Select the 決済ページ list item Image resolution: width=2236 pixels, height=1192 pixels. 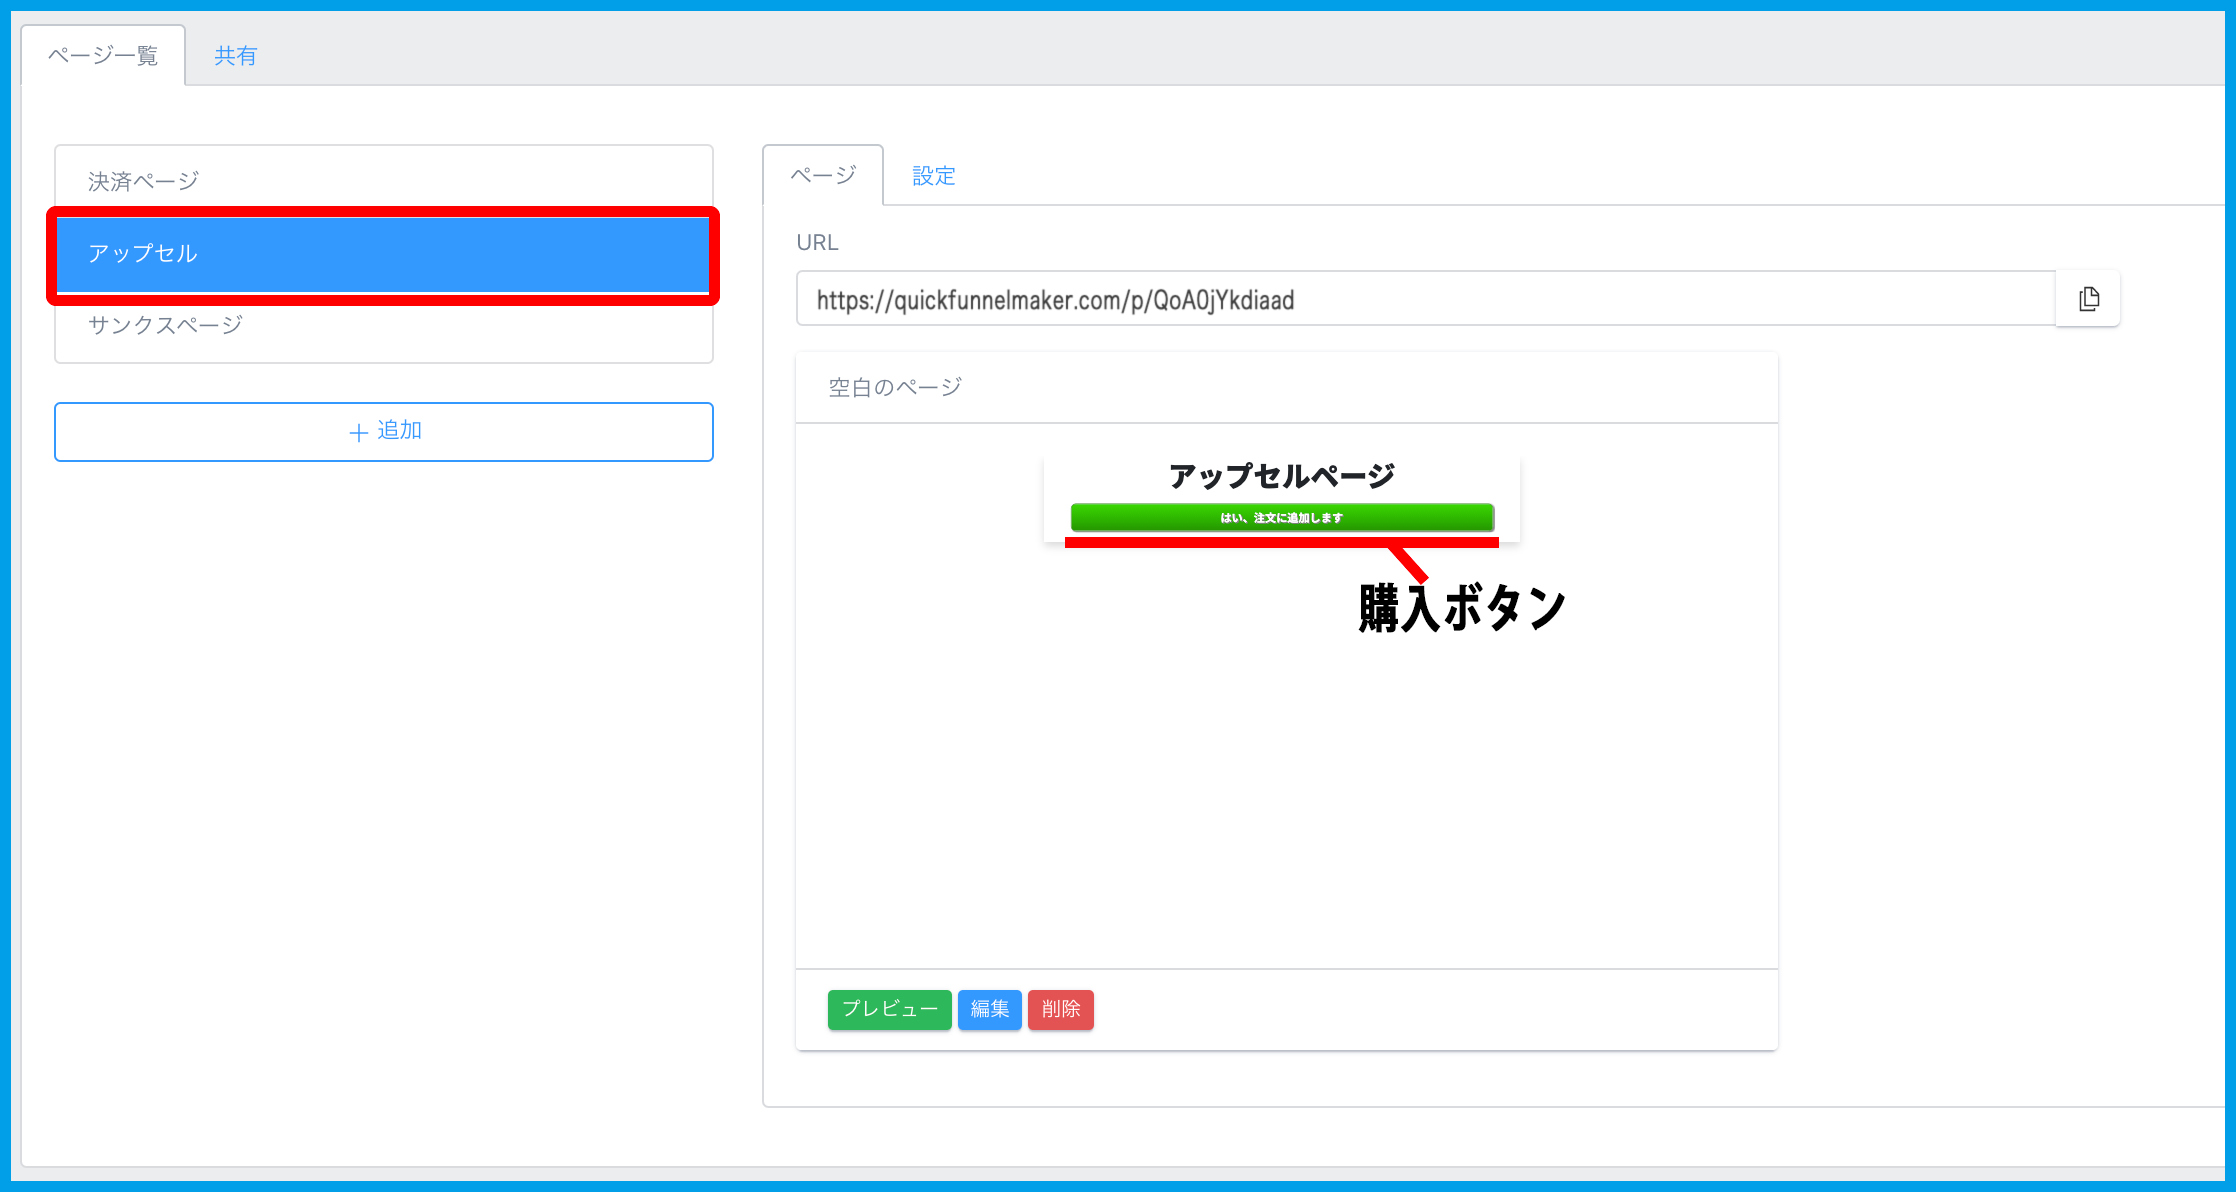point(383,177)
